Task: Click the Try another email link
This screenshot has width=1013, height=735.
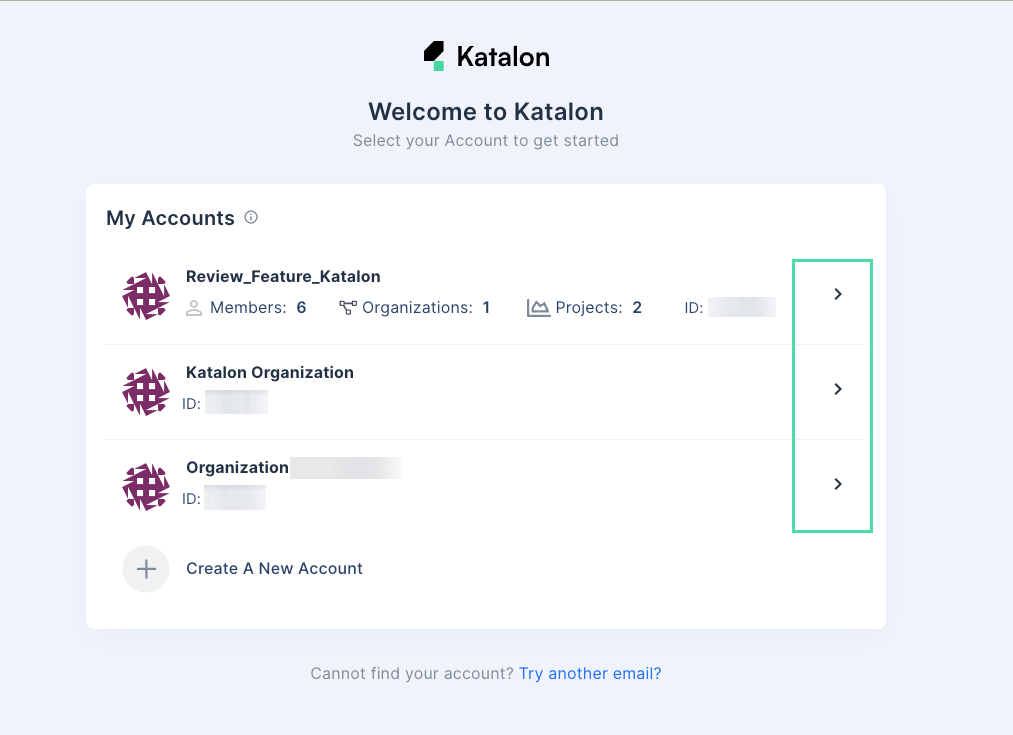Action: point(589,673)
